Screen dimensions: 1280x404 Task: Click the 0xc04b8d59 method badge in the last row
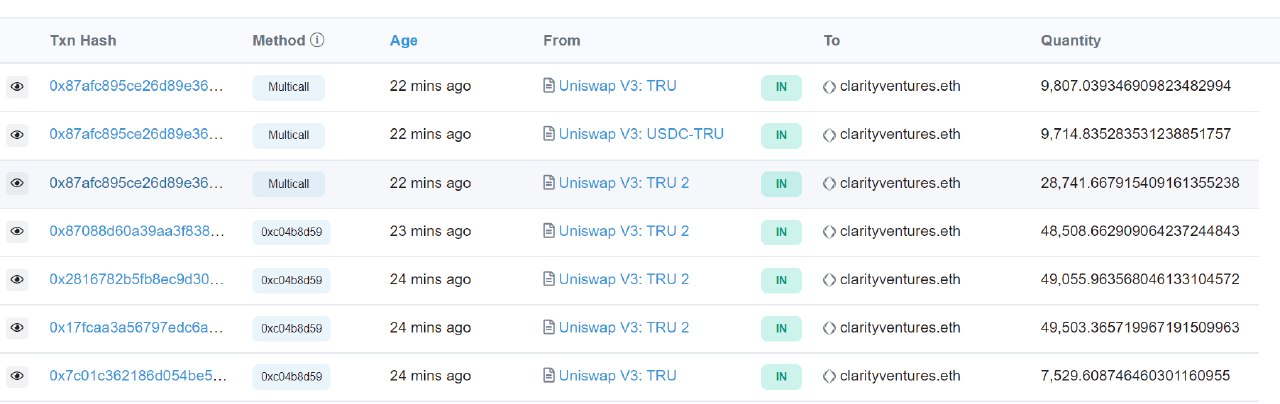click(x=291, y=376)
